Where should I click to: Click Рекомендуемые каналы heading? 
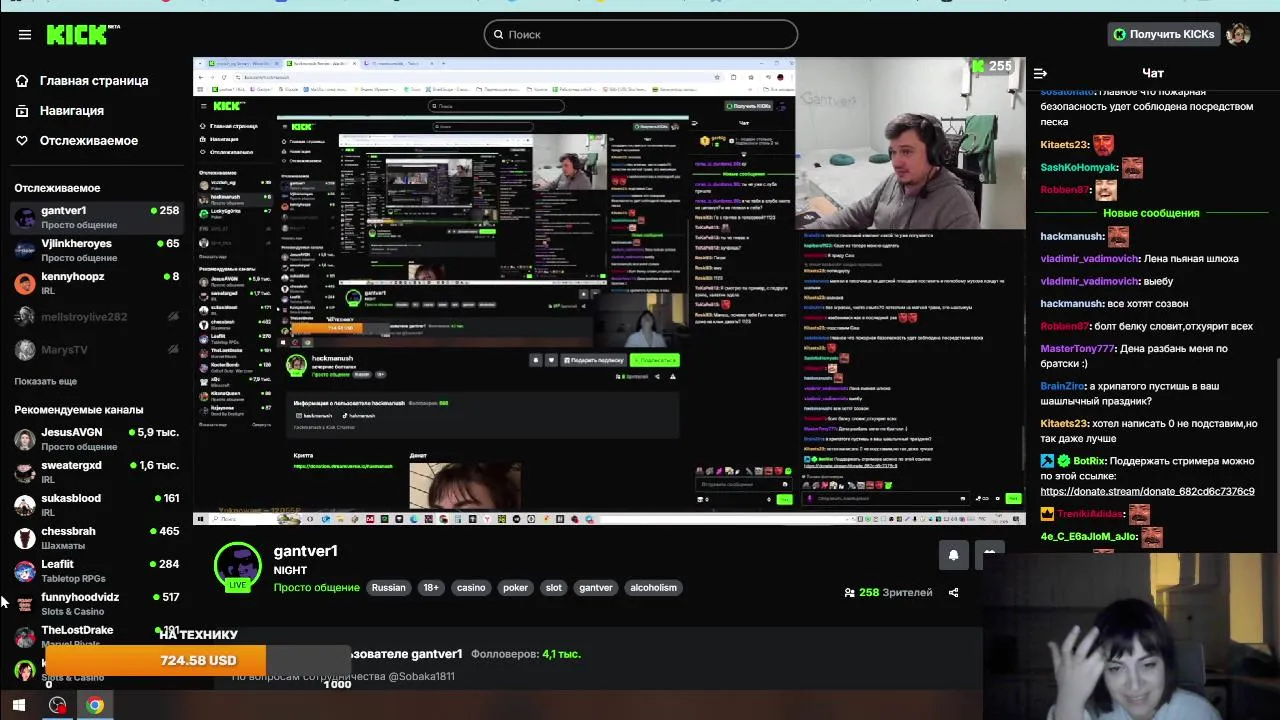tap(78, 410)
